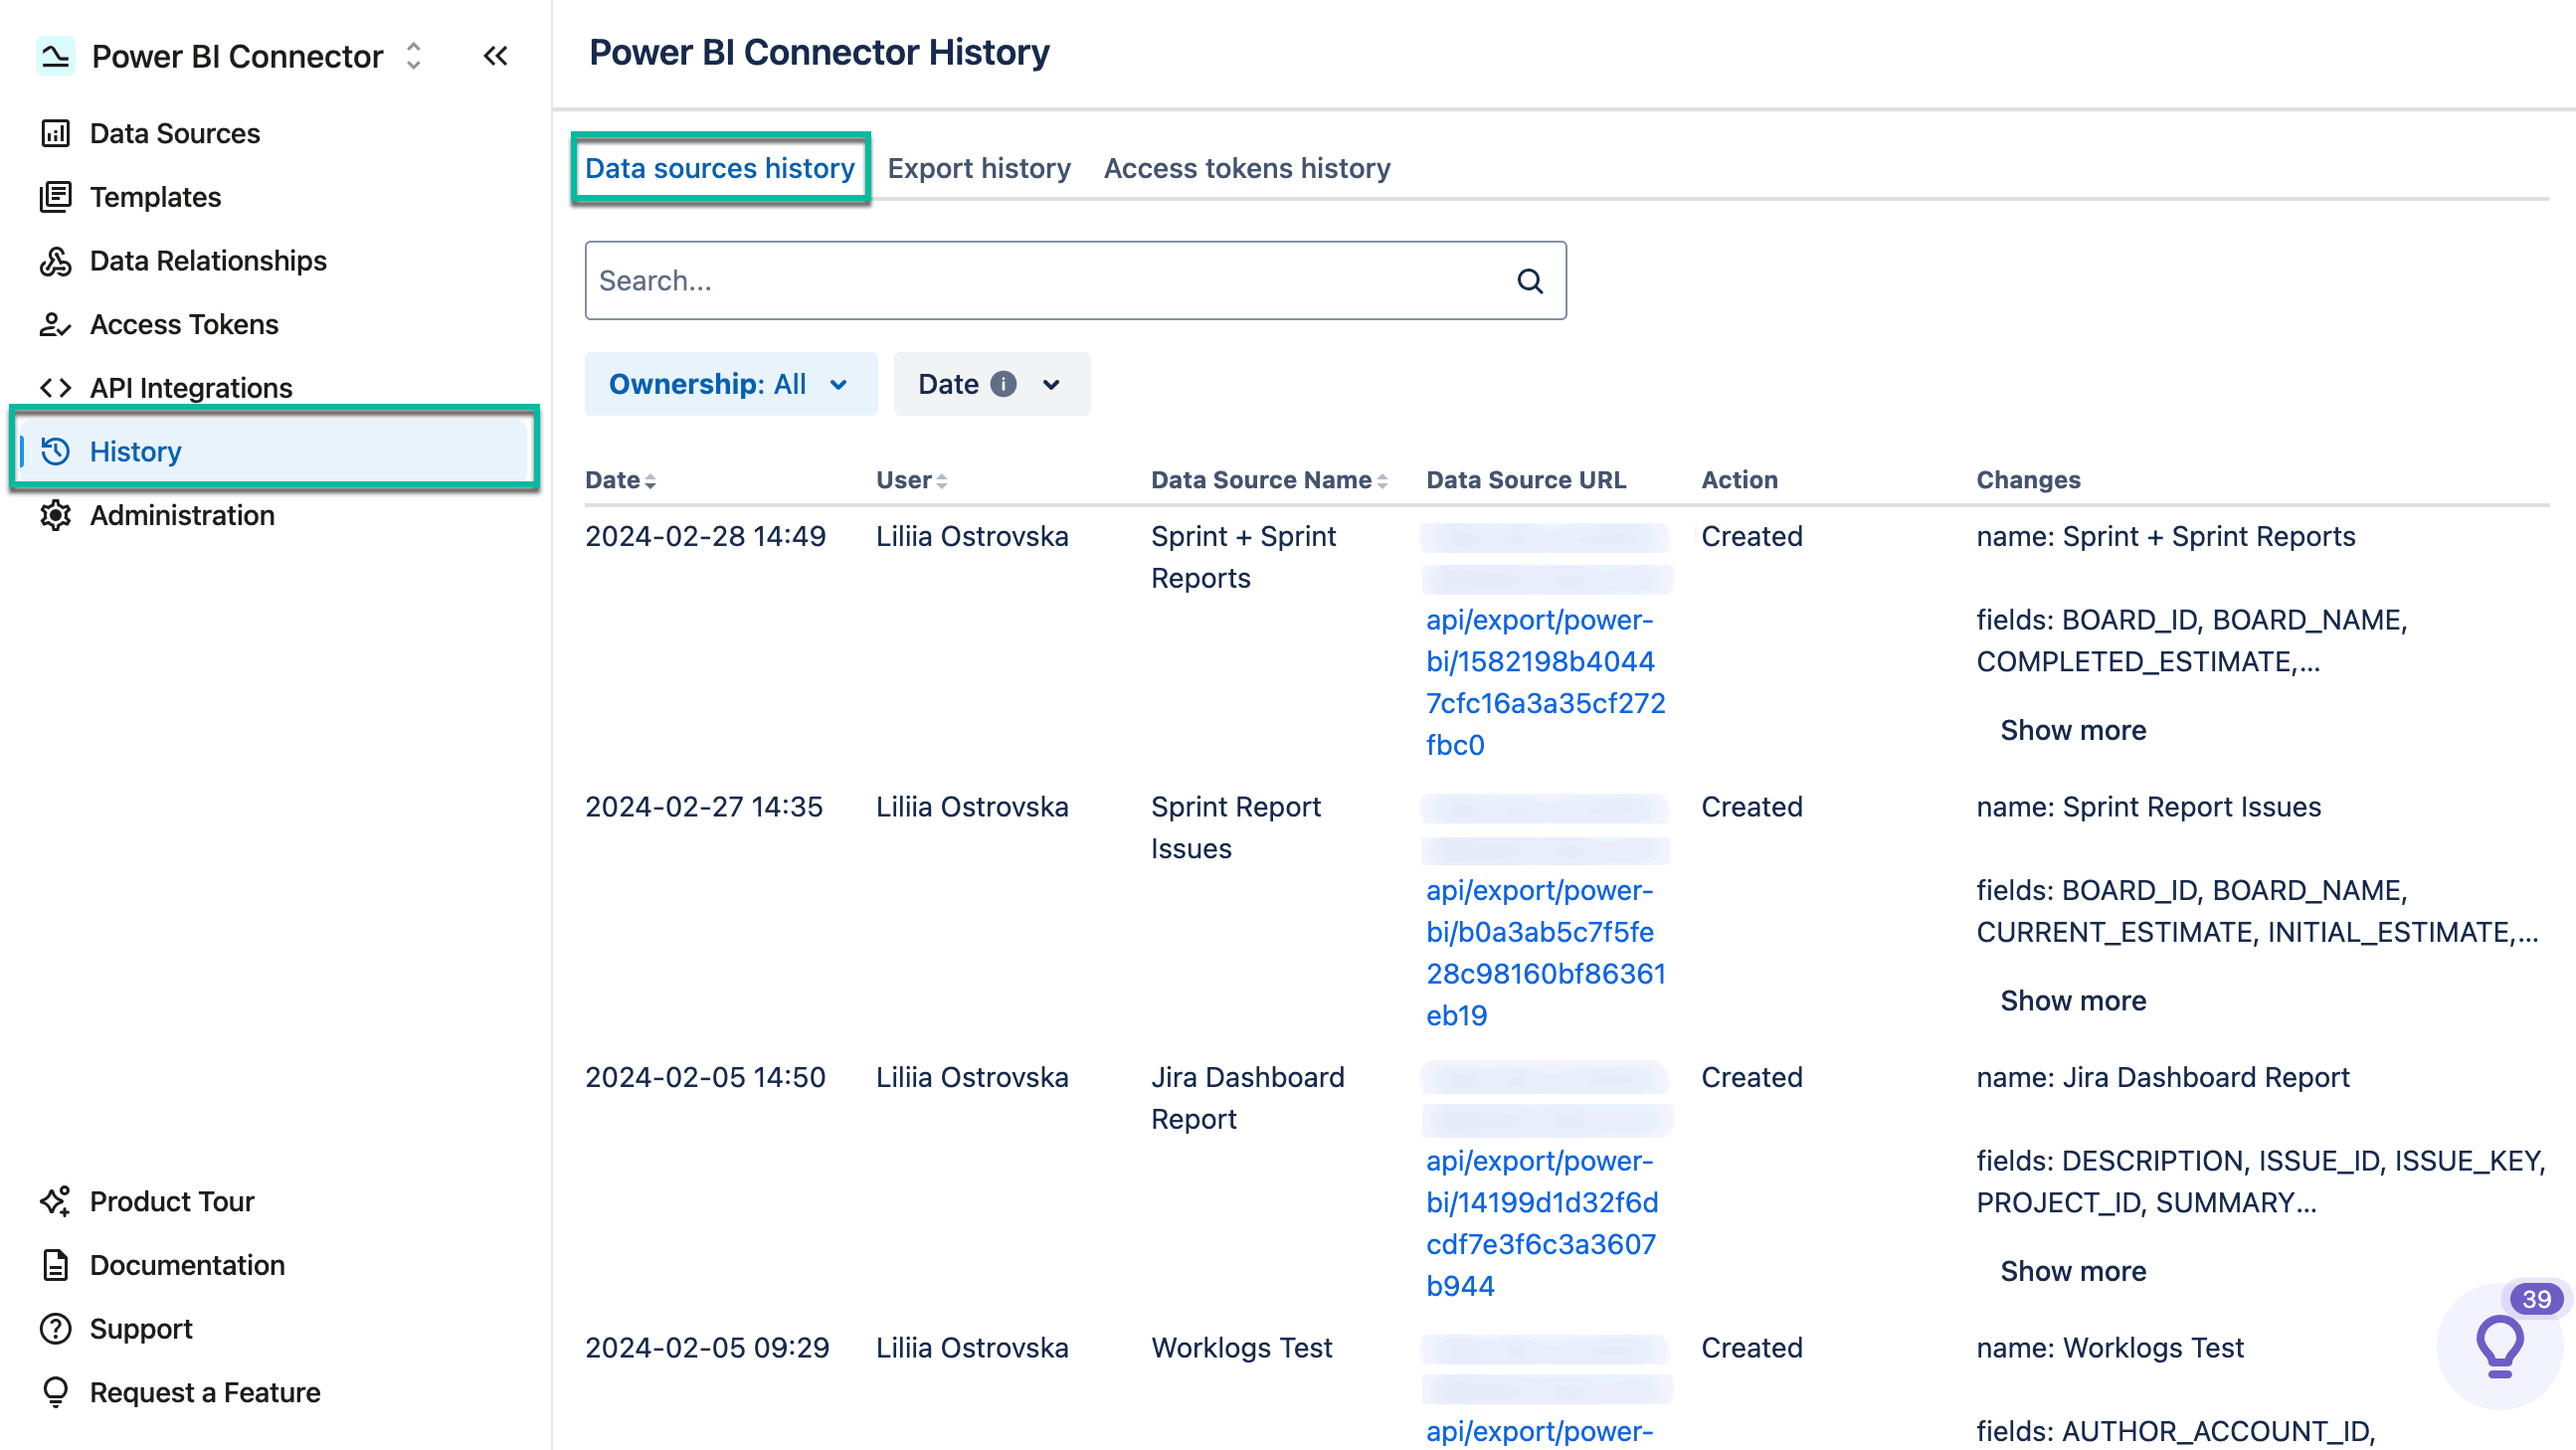The height and width of the screenshot is (1450, 2576).
Task: Click inside the Search field
Action: click(x=1000, y=281)
